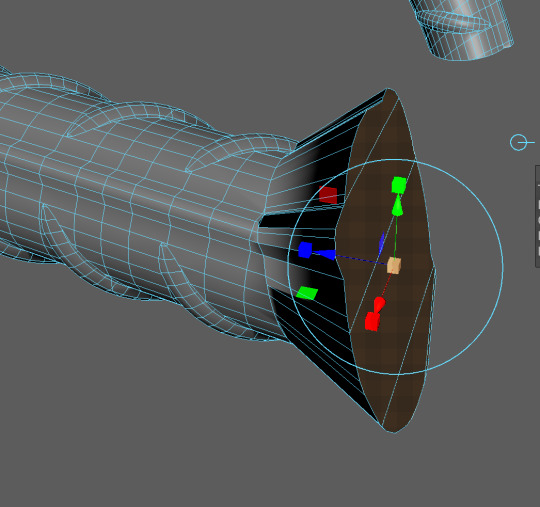Select the tan center uniform scale cube
Viewport: 540px width, 507px height.
[394, 266]
